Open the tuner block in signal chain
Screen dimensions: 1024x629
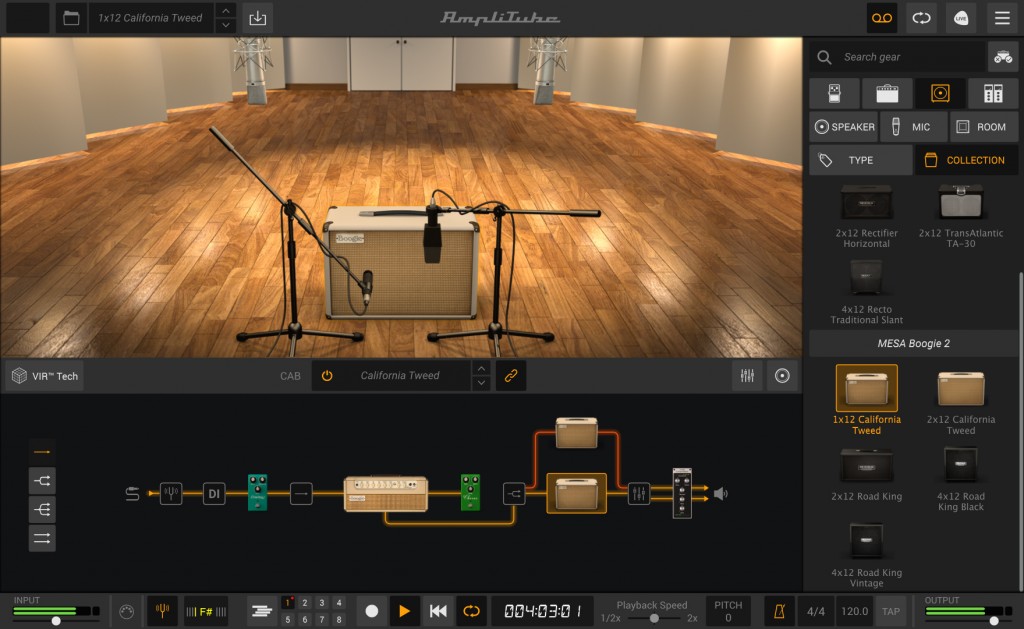(x=171, y=493)
